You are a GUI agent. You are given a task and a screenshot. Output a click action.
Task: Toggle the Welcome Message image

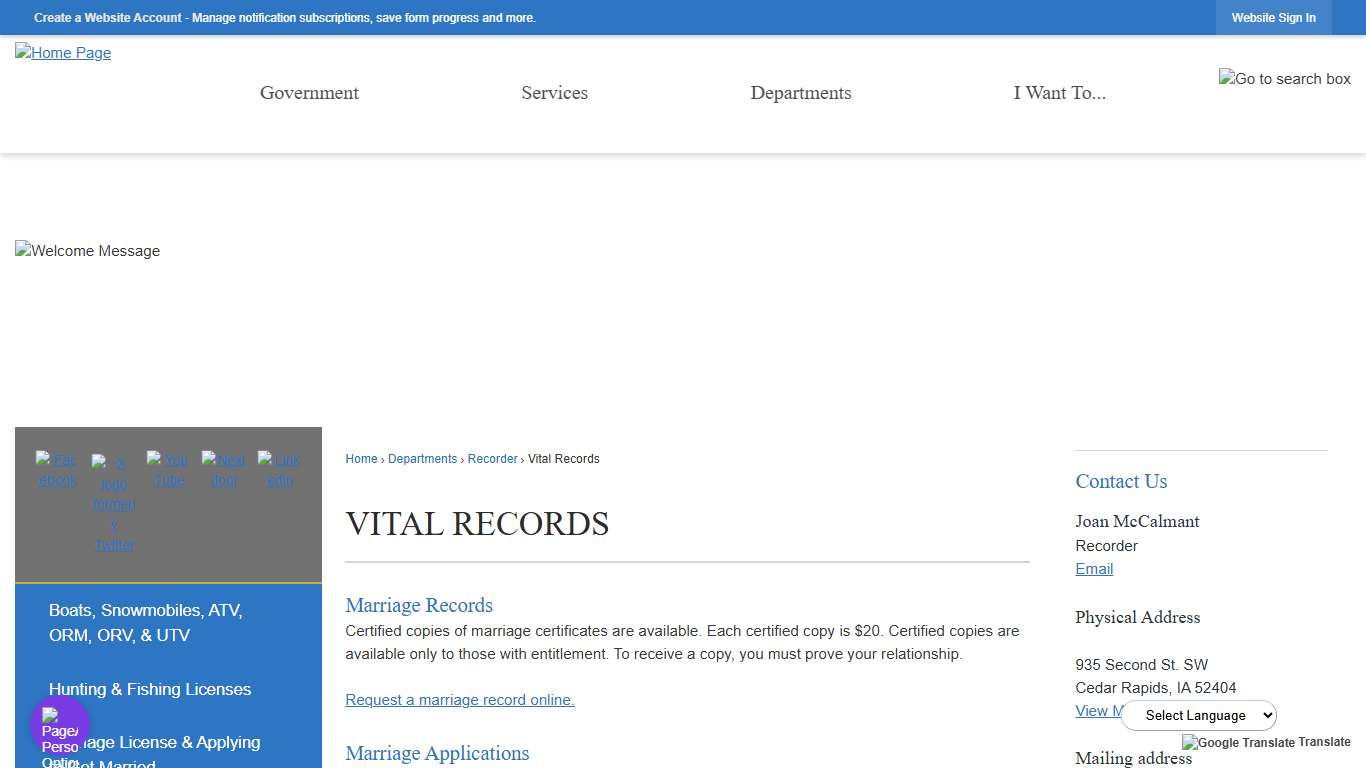pyautogui.click(x=87, y=251)
